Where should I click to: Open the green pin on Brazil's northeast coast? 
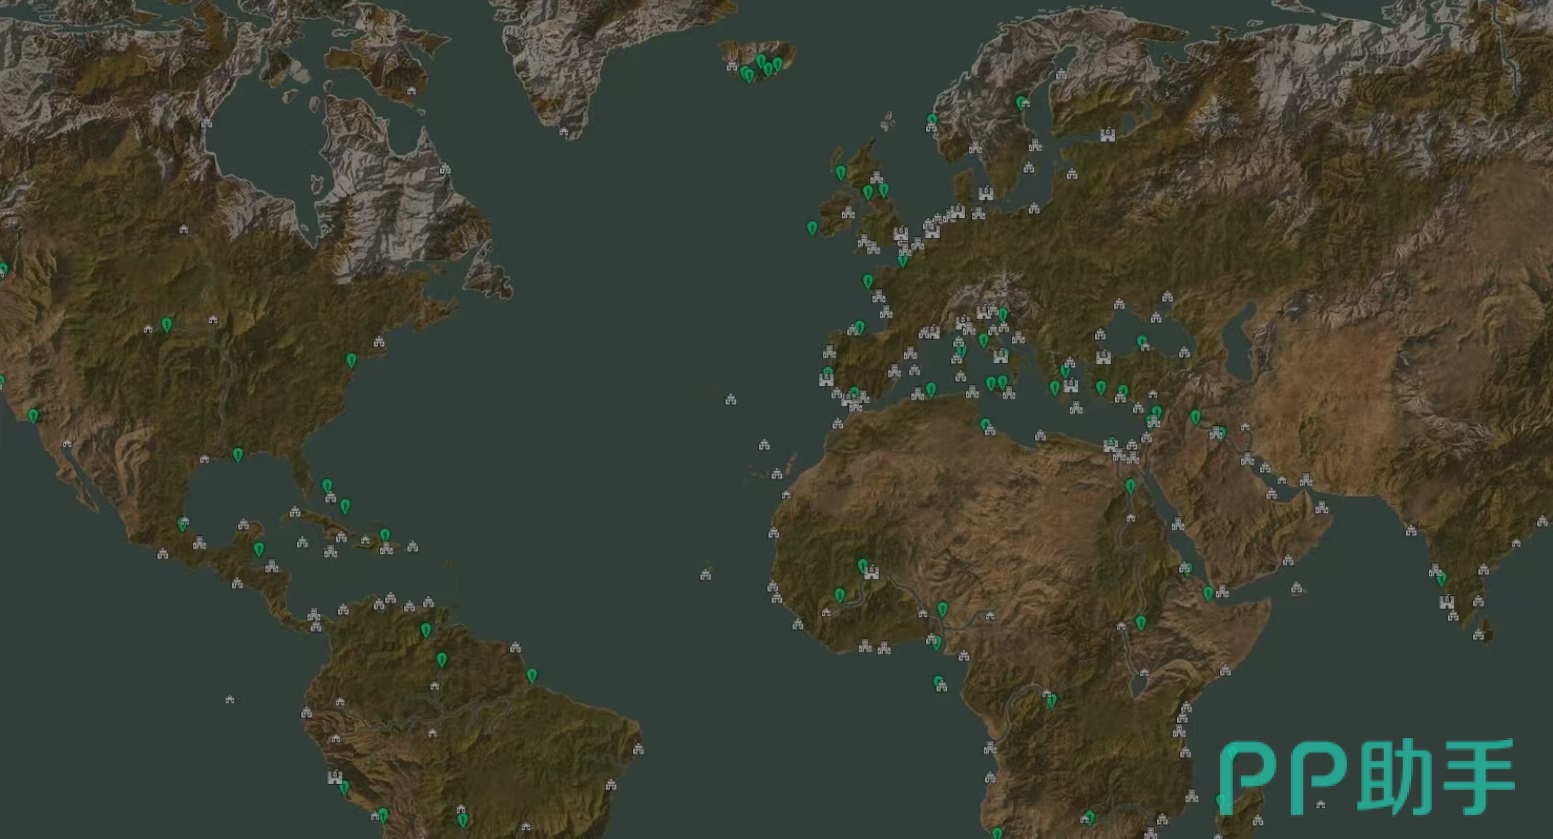pos(532,676)
